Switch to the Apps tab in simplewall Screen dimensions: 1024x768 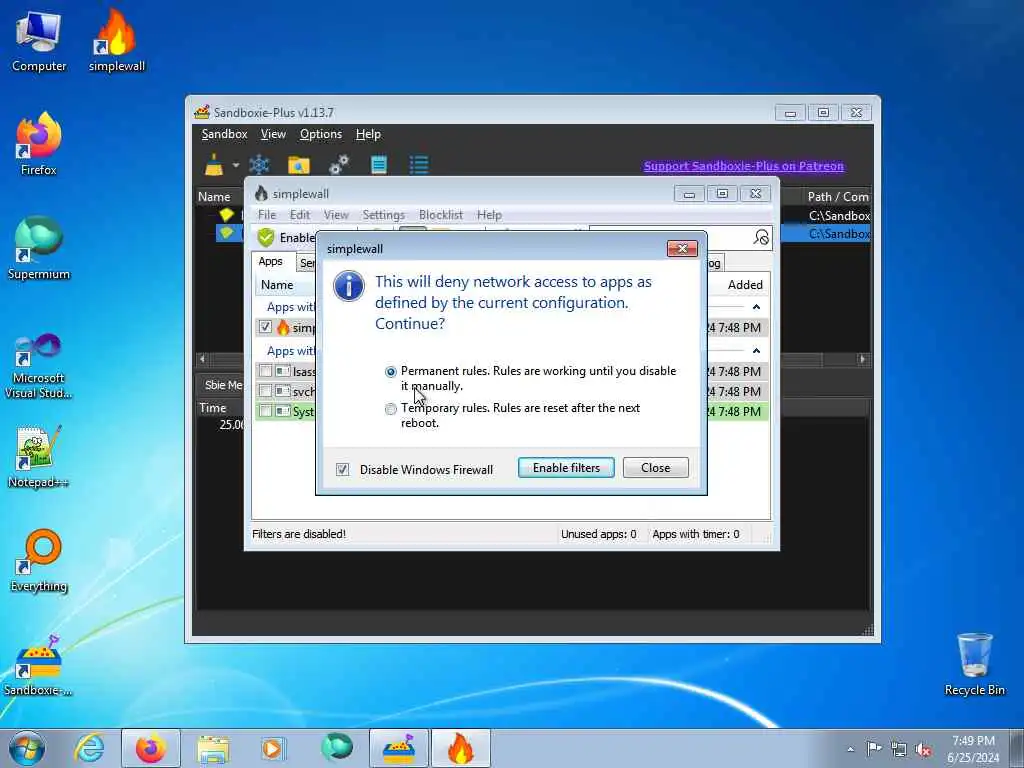(x=270, y=261)
